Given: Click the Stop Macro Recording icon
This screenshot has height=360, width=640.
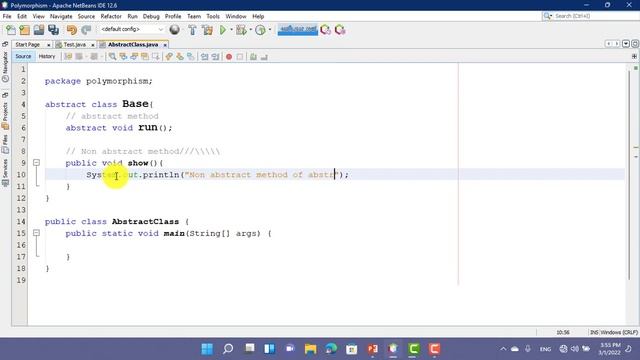Looking at the screenshot, I should (x=240, y=57).
